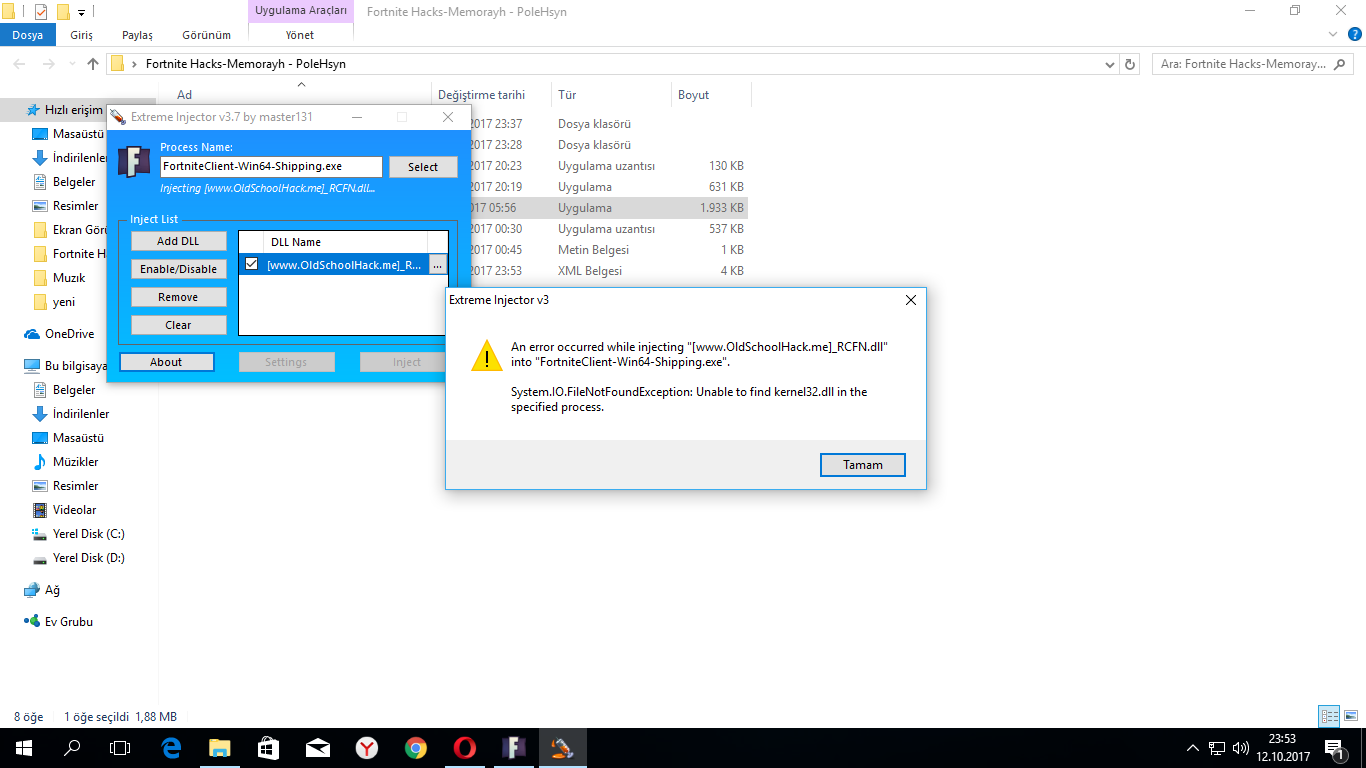Click the Properties icon in Quick Access Toolbar
This screenshot has width=1366, height=768.
pyautogui.click(x=41, y=12)
